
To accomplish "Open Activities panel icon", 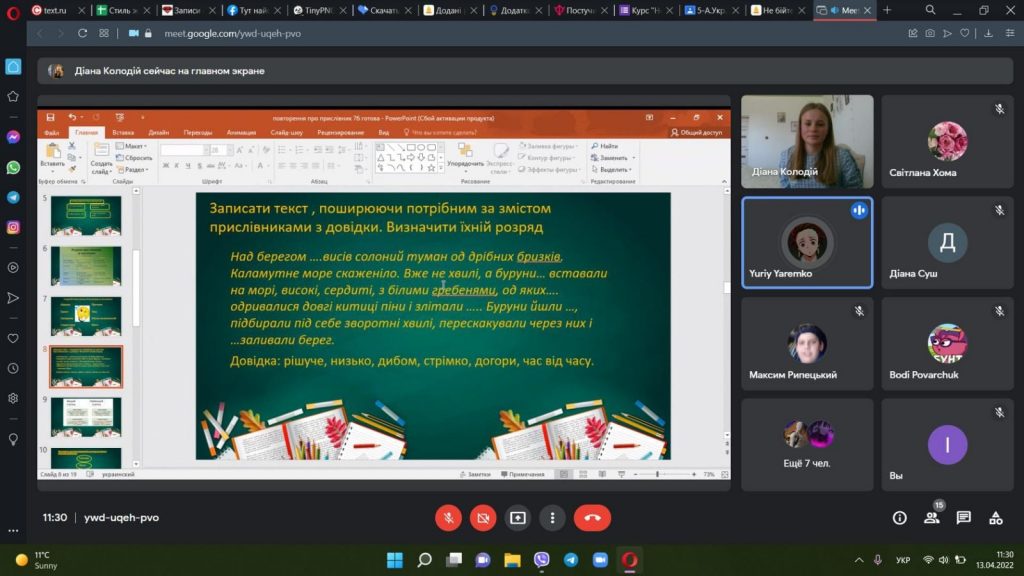I will click(995, 518).
